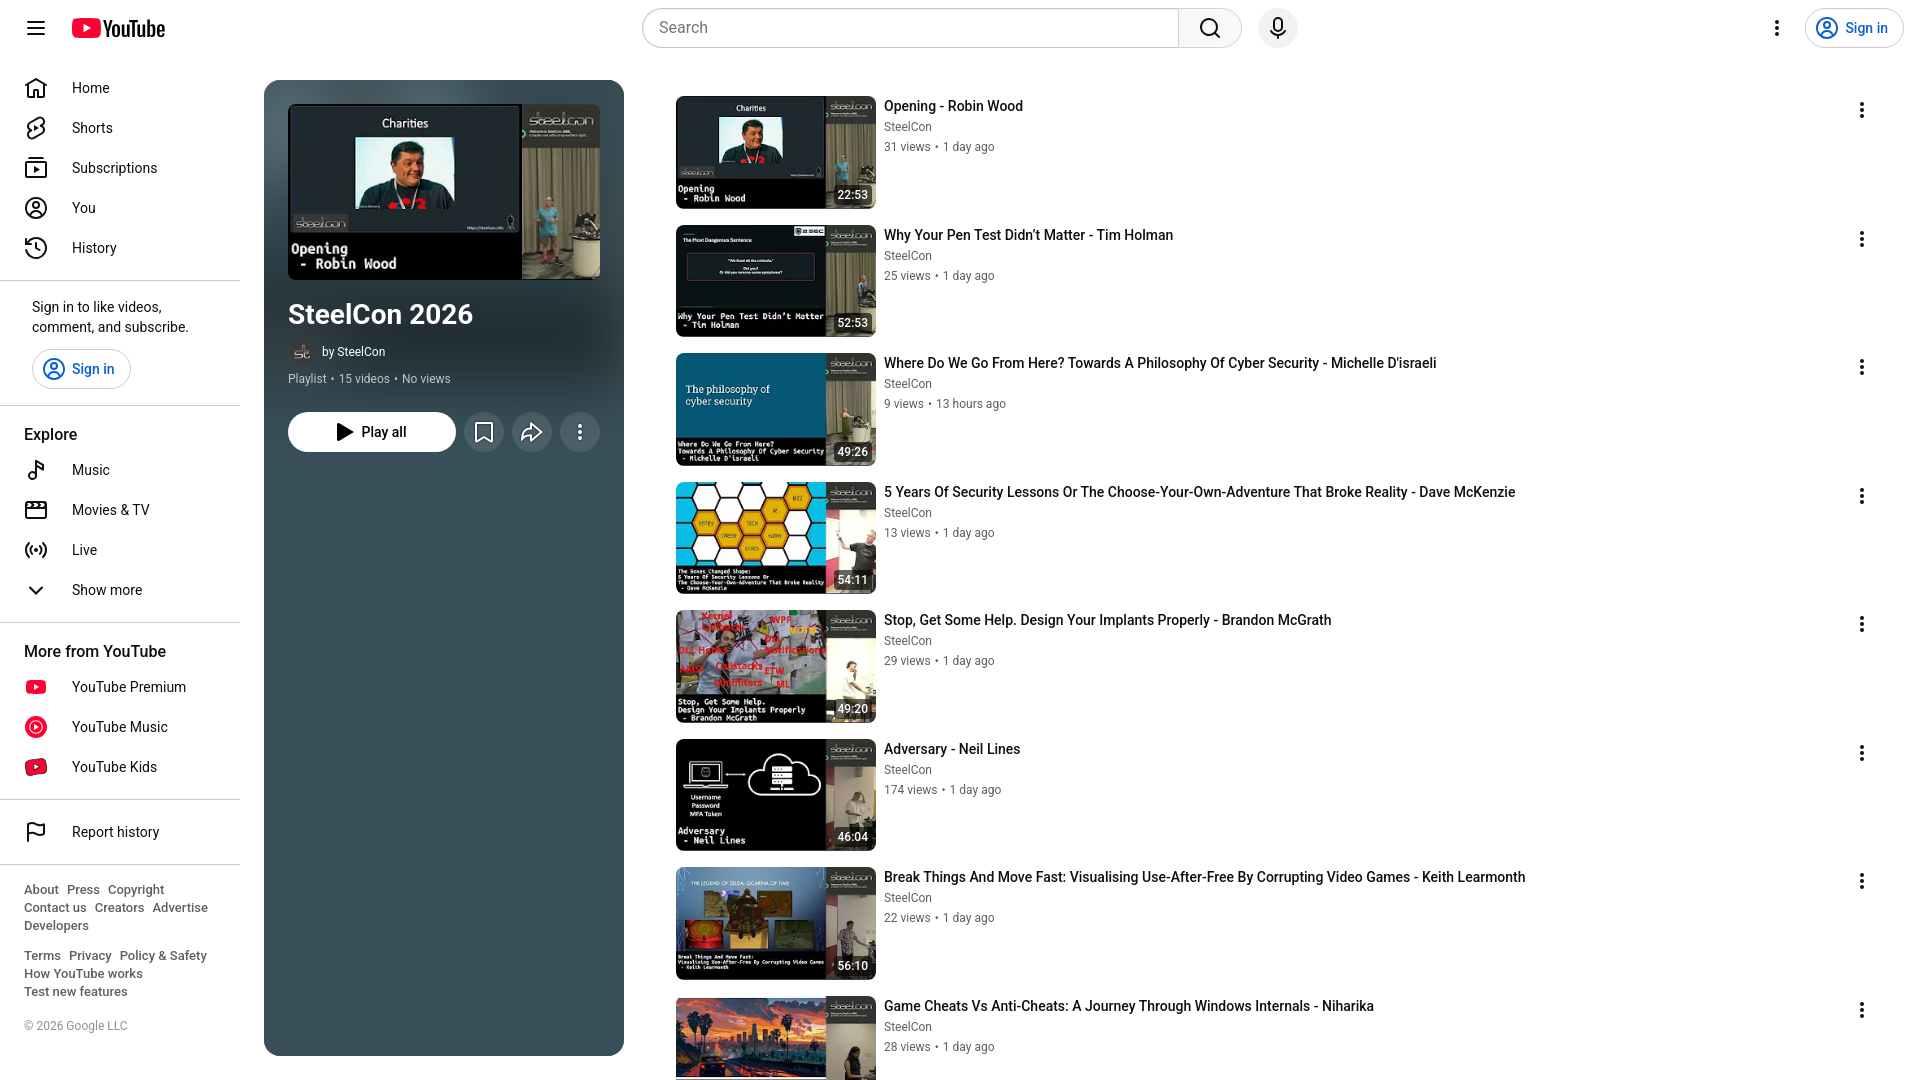
Task: Open Movies & TV
Action: click(120, 510)
